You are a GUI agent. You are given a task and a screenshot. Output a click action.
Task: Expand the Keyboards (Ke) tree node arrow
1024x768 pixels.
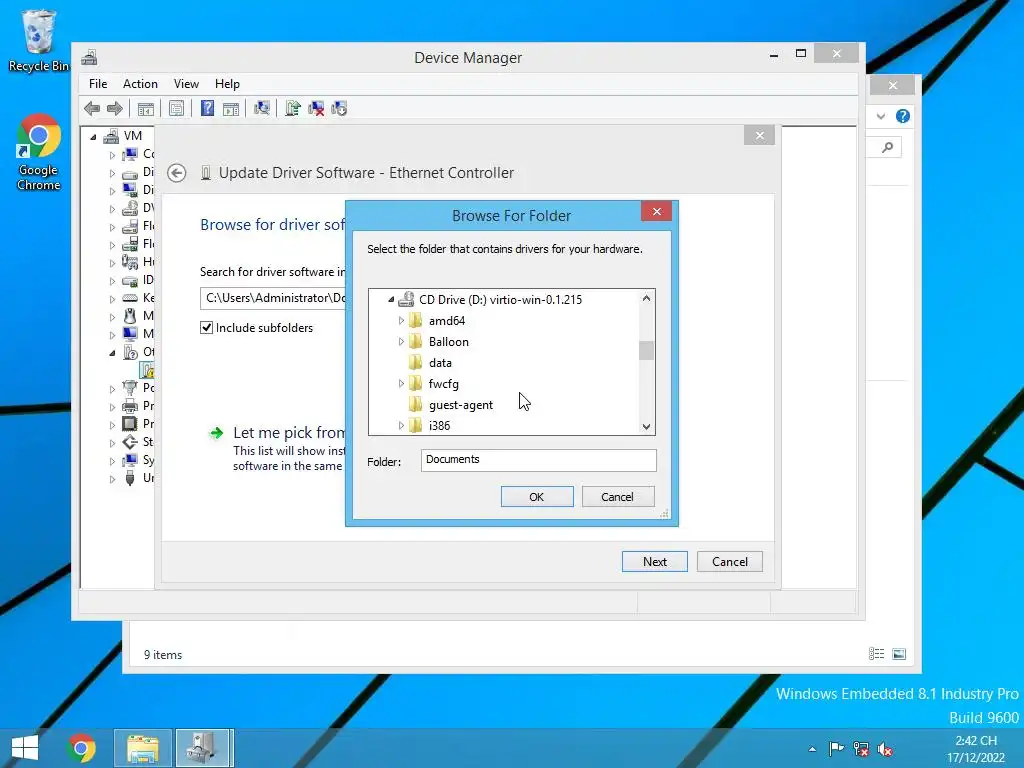112,298
